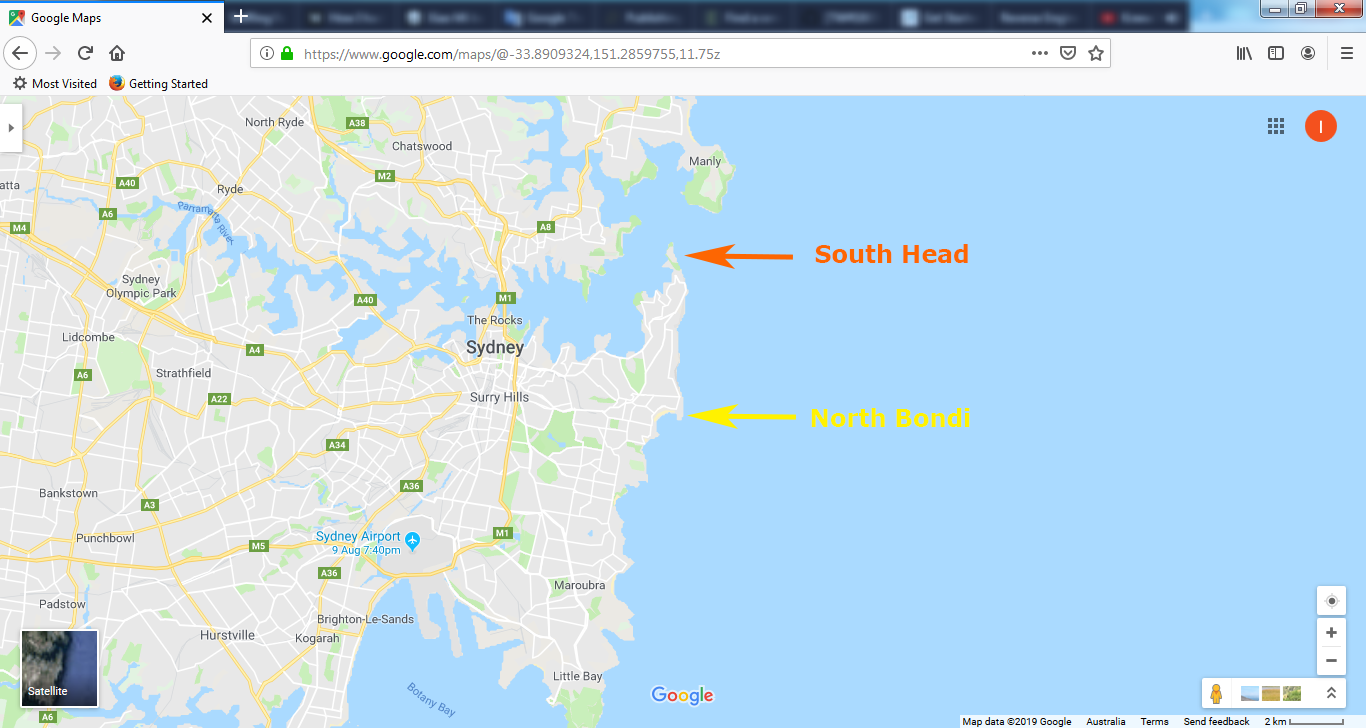Zoom out with the minus button
Viewport: 1366px width, 728px height.
pos(1331,660)
